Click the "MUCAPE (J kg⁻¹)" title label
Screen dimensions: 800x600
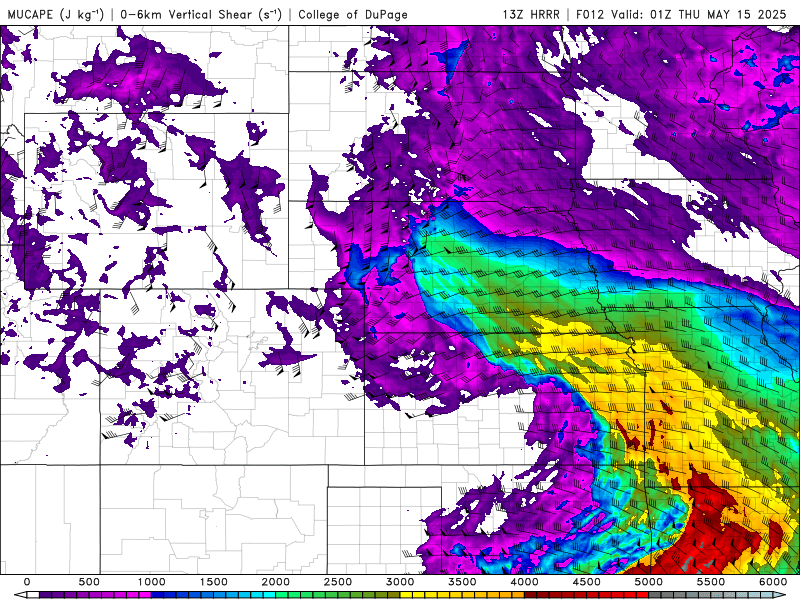pos(56,14)
